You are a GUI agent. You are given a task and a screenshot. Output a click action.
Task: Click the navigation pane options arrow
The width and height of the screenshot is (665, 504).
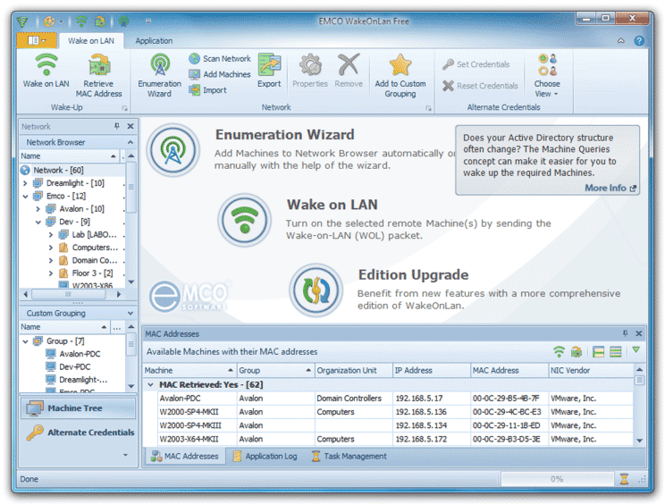[126, 455]
